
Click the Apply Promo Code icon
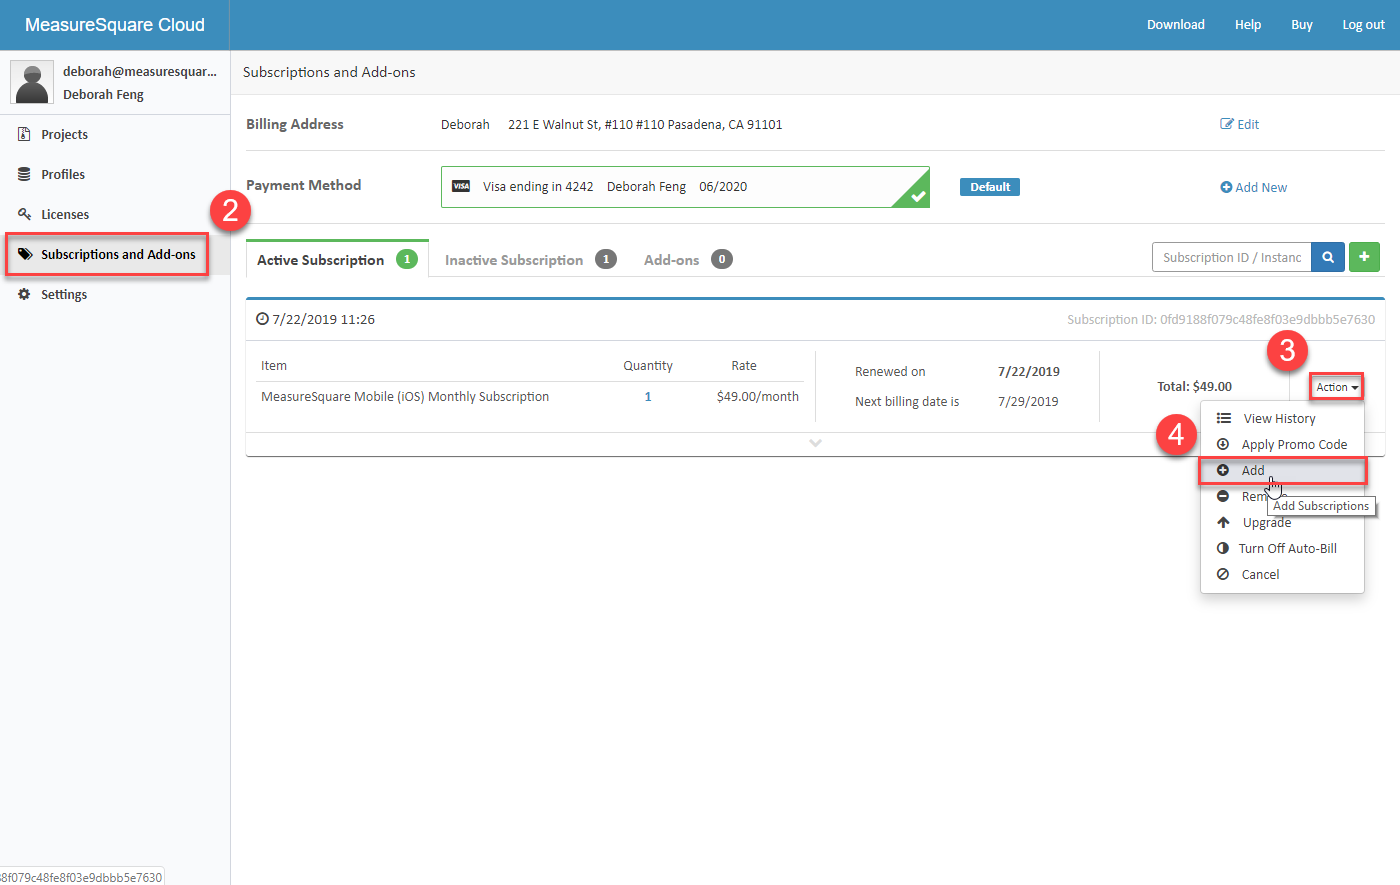(x=1223, y=444)
